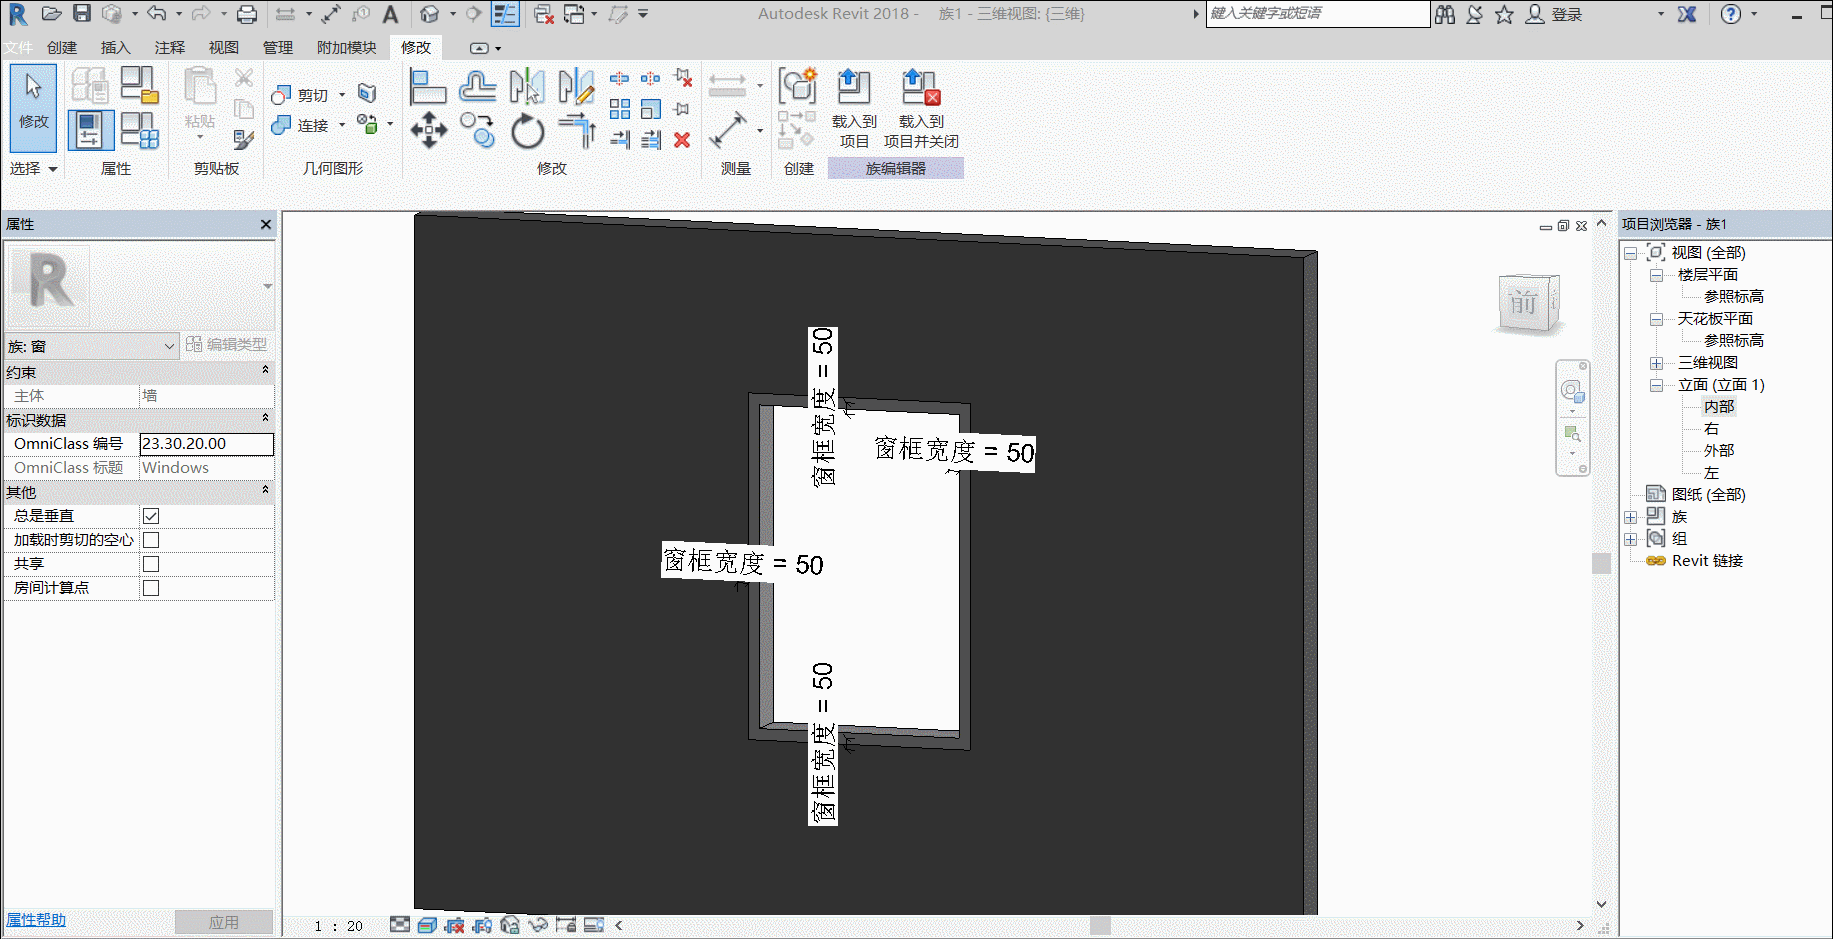Uncheck the 总是垂直 checkbox

pyautogui.click(x=151, y=516)
